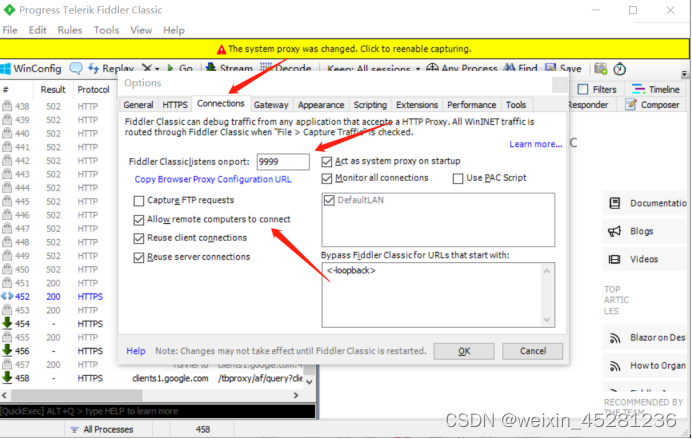Open the Help menu

tap(174, 30)
